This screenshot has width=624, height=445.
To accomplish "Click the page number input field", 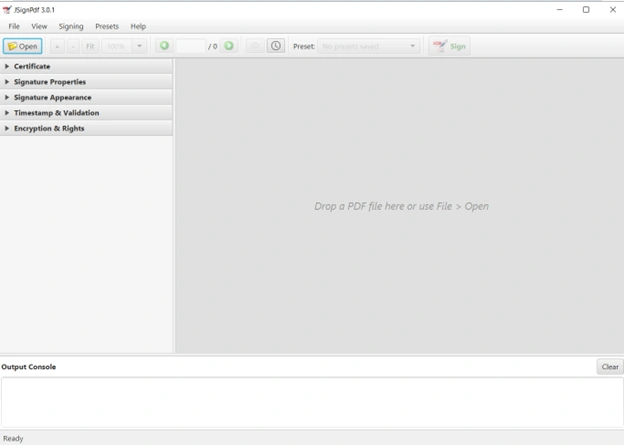I will point(191,46).
